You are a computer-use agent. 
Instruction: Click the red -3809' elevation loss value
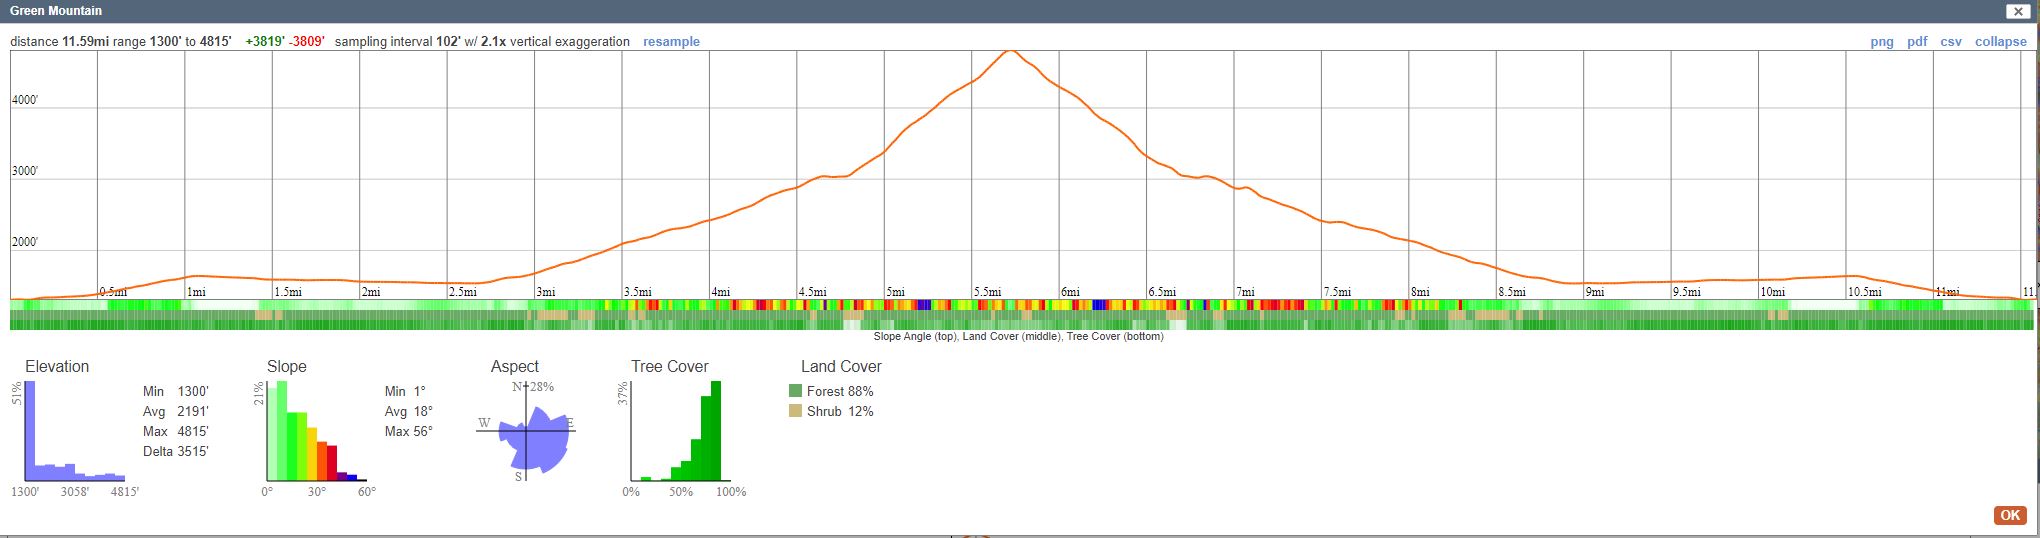[x=307, y=42]
